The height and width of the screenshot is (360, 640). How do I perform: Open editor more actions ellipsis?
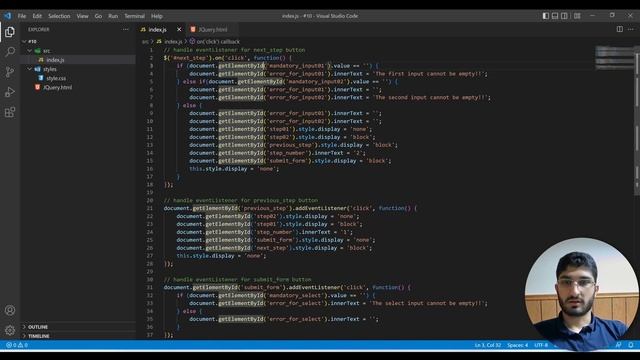631,29
